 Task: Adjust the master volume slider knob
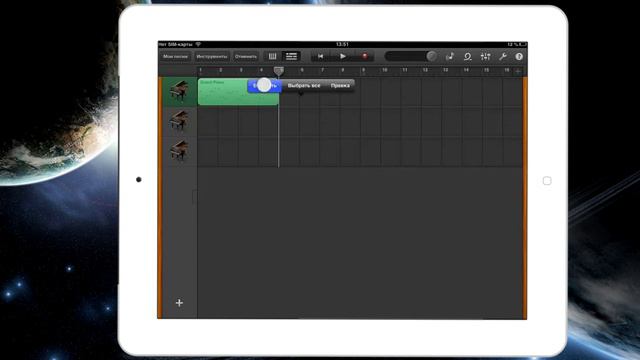pos(431,56)
